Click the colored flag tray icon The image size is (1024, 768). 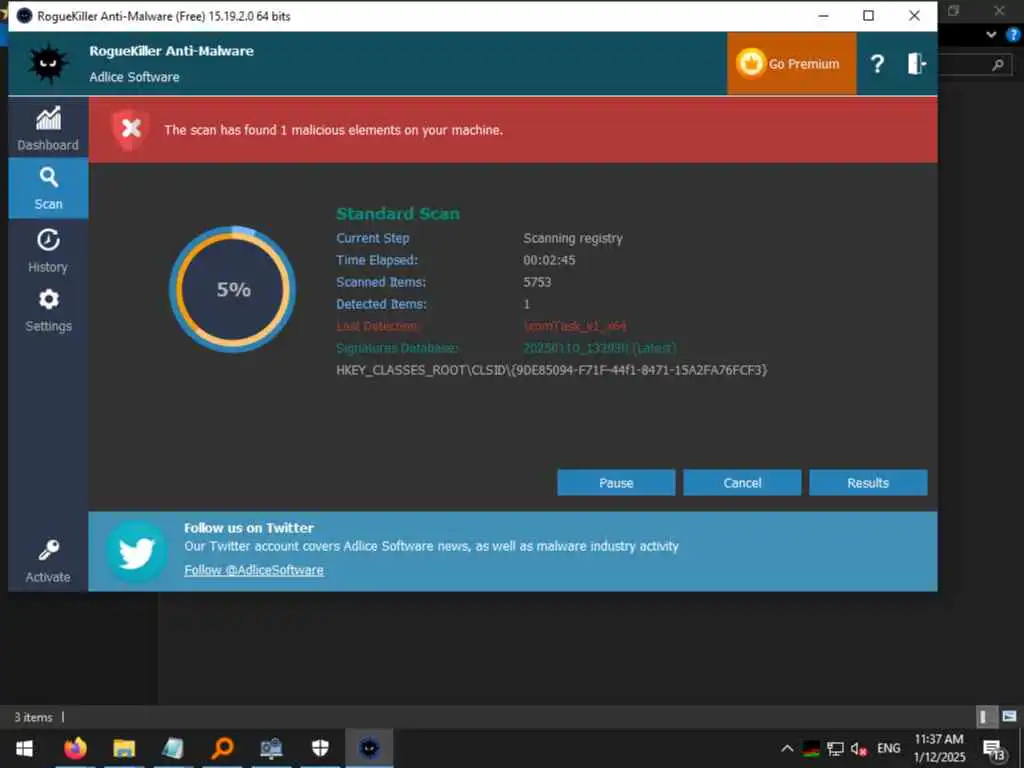pyautogui.click(x=811, y=748)
